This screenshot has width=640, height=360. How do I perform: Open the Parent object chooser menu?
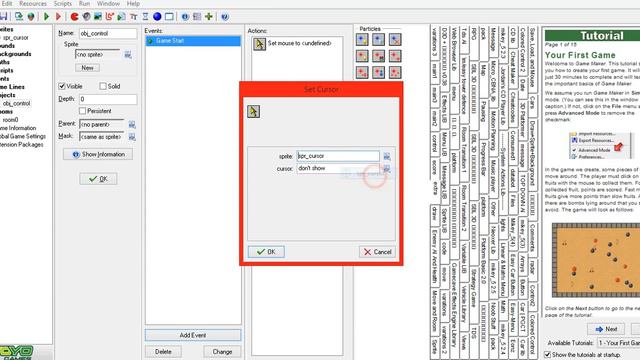pos(132,124)
